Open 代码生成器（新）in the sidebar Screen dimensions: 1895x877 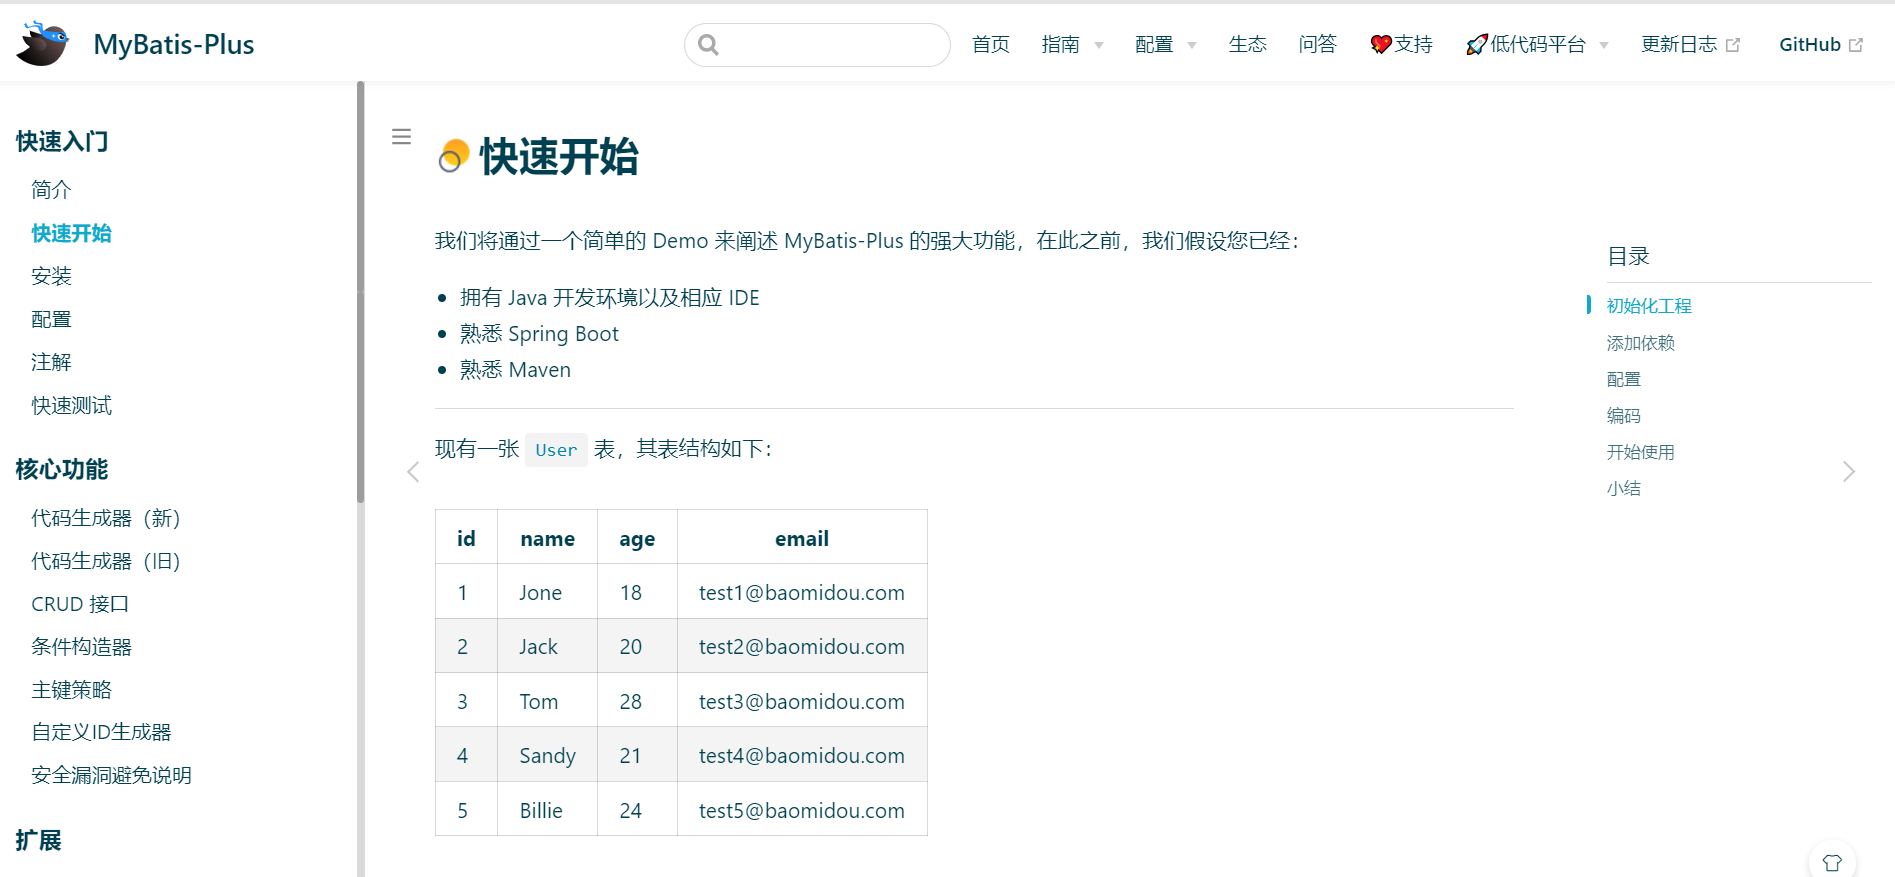(x=106, y=518)
